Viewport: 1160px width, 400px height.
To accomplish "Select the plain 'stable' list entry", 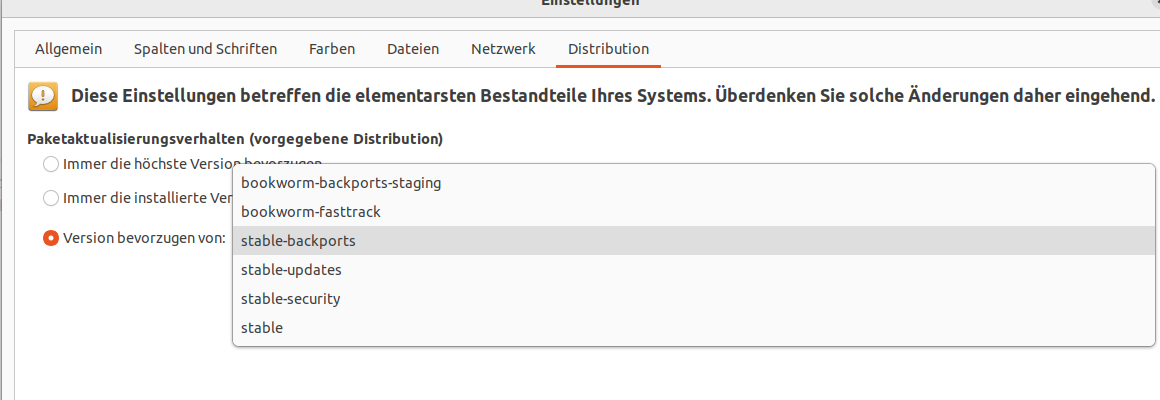I will pyautogui.click(x=693, y=328).
